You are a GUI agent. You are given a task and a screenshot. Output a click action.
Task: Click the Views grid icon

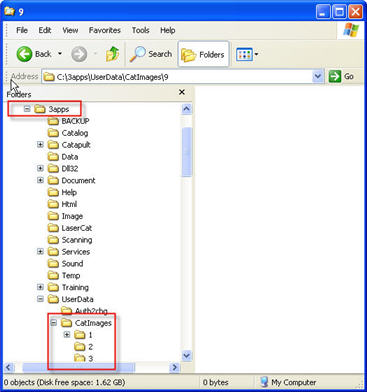click(244, 54)
